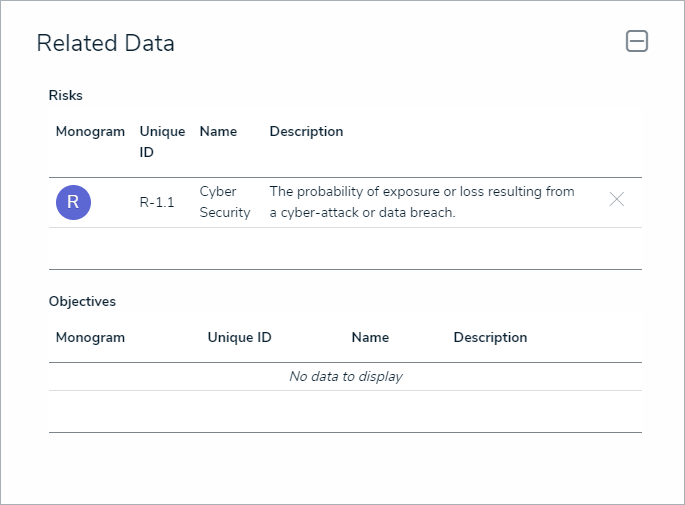The image size is (685, 505).
Task: Click the Objectives Unique ID column header
Action: pyautogui.click(x=239, y=337)
